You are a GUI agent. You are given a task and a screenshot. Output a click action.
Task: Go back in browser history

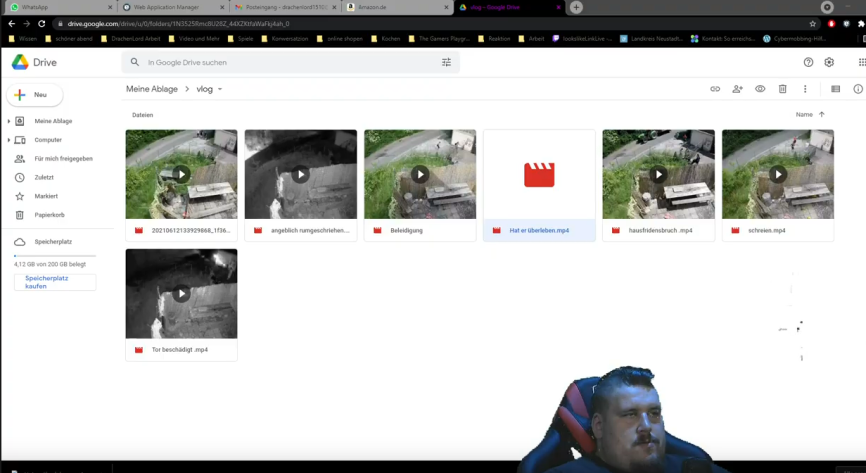coord(12,24)
